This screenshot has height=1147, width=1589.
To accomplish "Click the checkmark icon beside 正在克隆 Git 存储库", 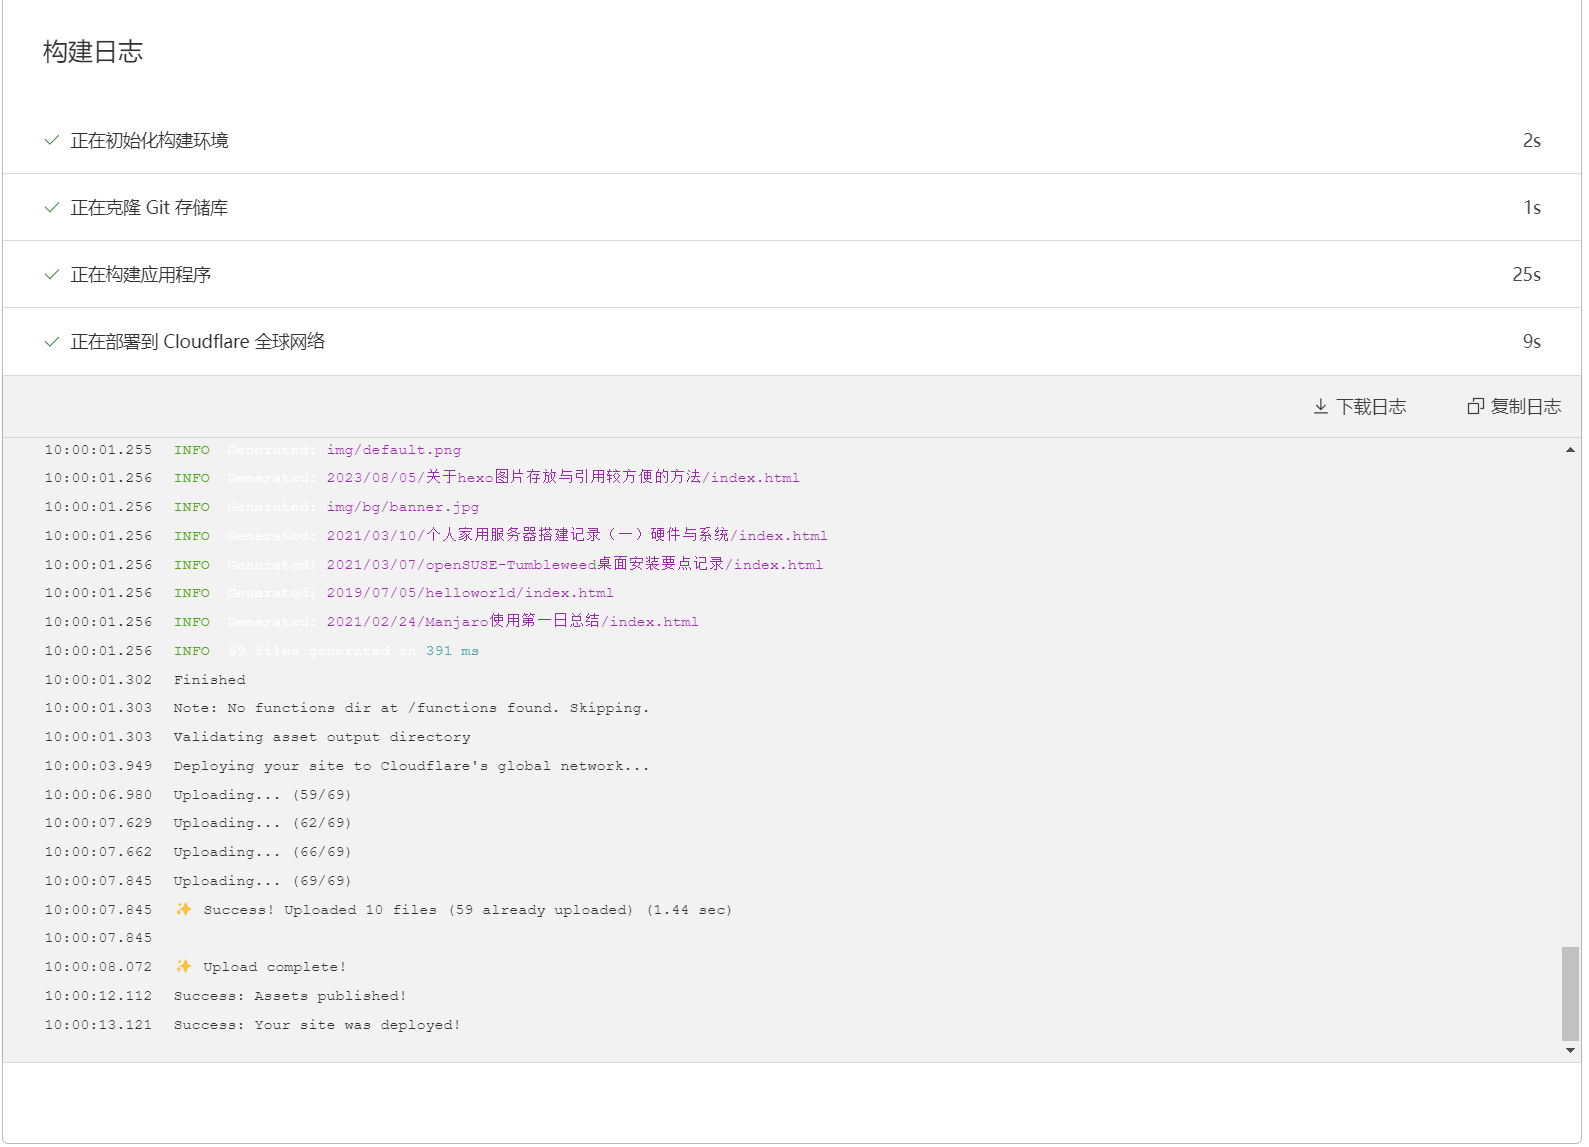I will (x=52, y=208).
